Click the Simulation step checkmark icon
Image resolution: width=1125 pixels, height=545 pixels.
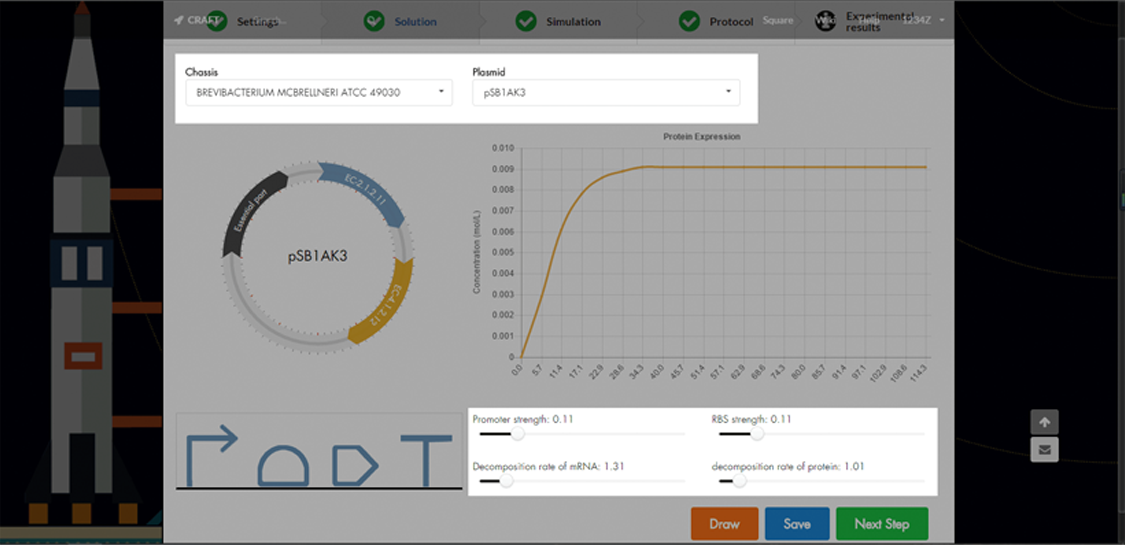tap(526, 21)
